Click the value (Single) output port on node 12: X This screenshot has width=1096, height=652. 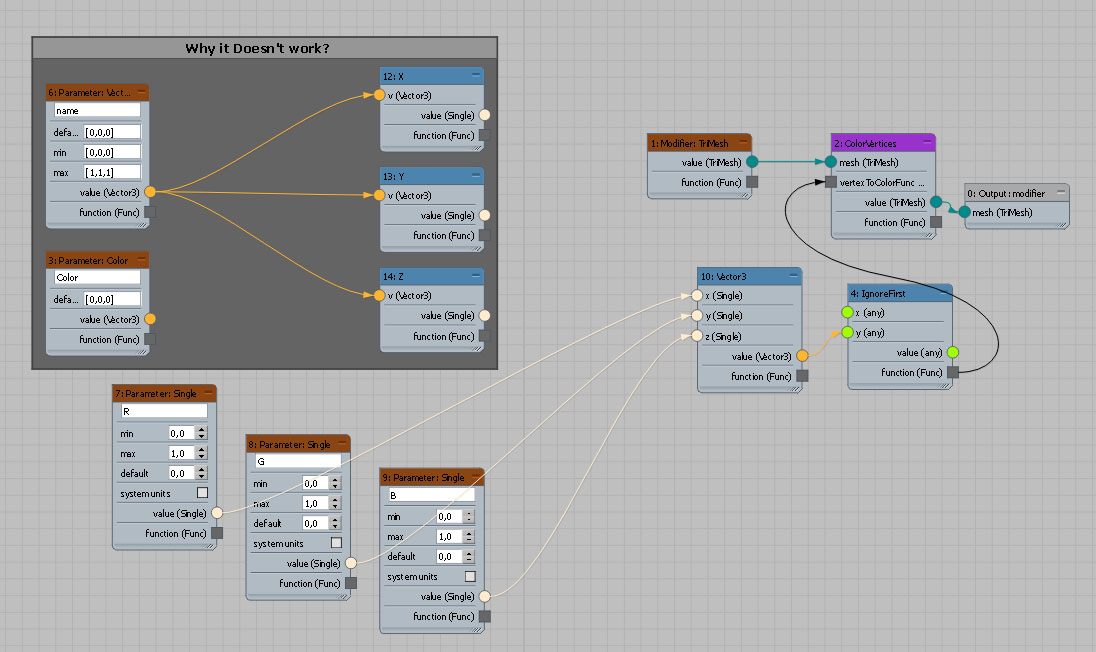484,115
